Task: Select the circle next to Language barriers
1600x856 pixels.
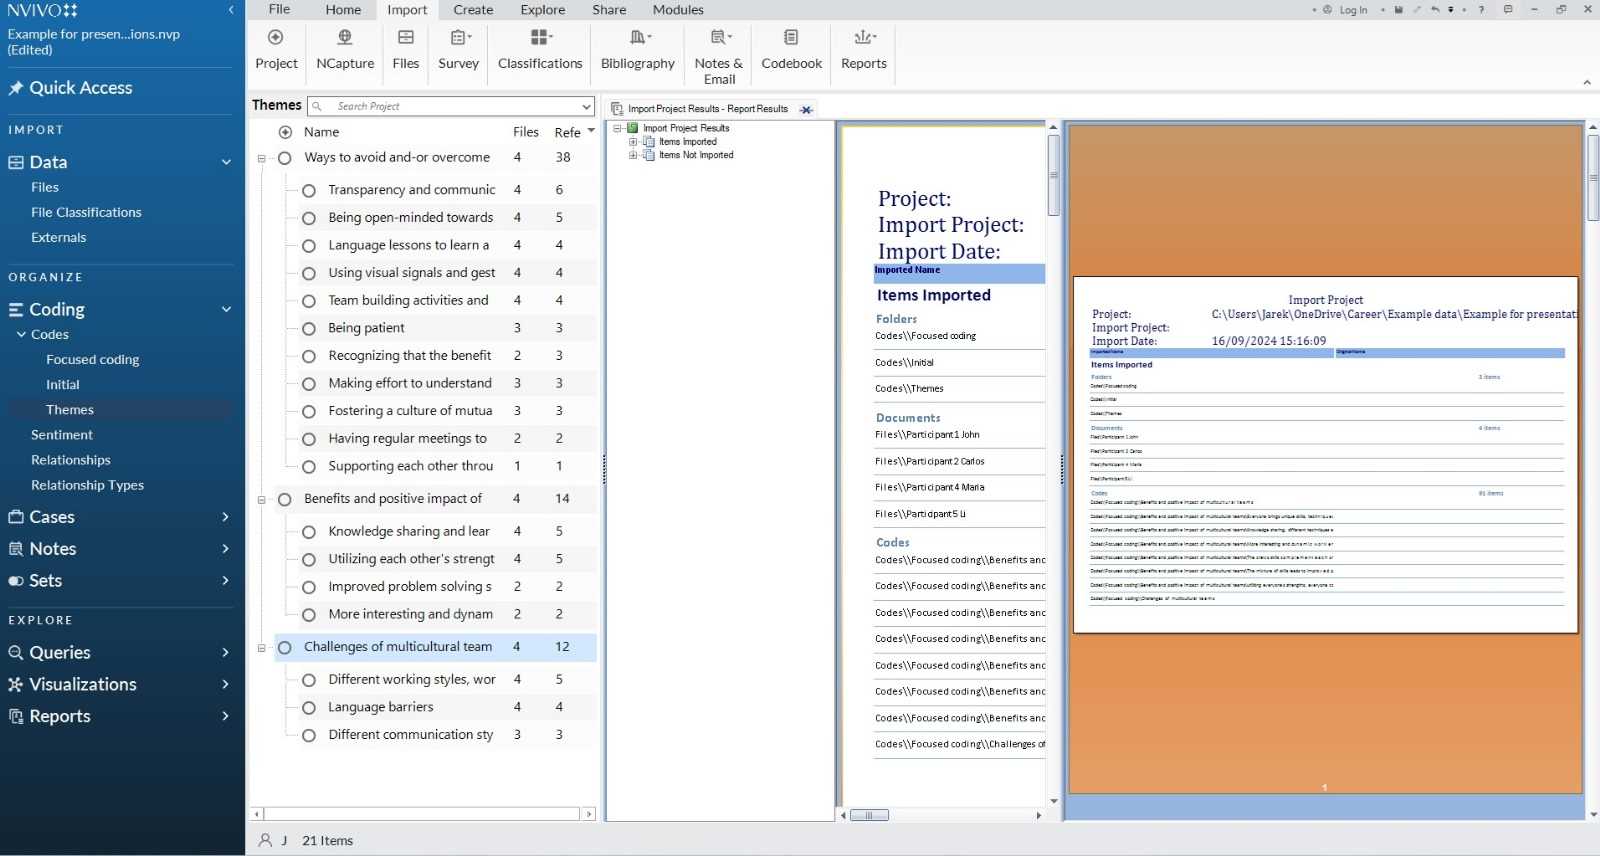Action: click(x=309, y=707)
